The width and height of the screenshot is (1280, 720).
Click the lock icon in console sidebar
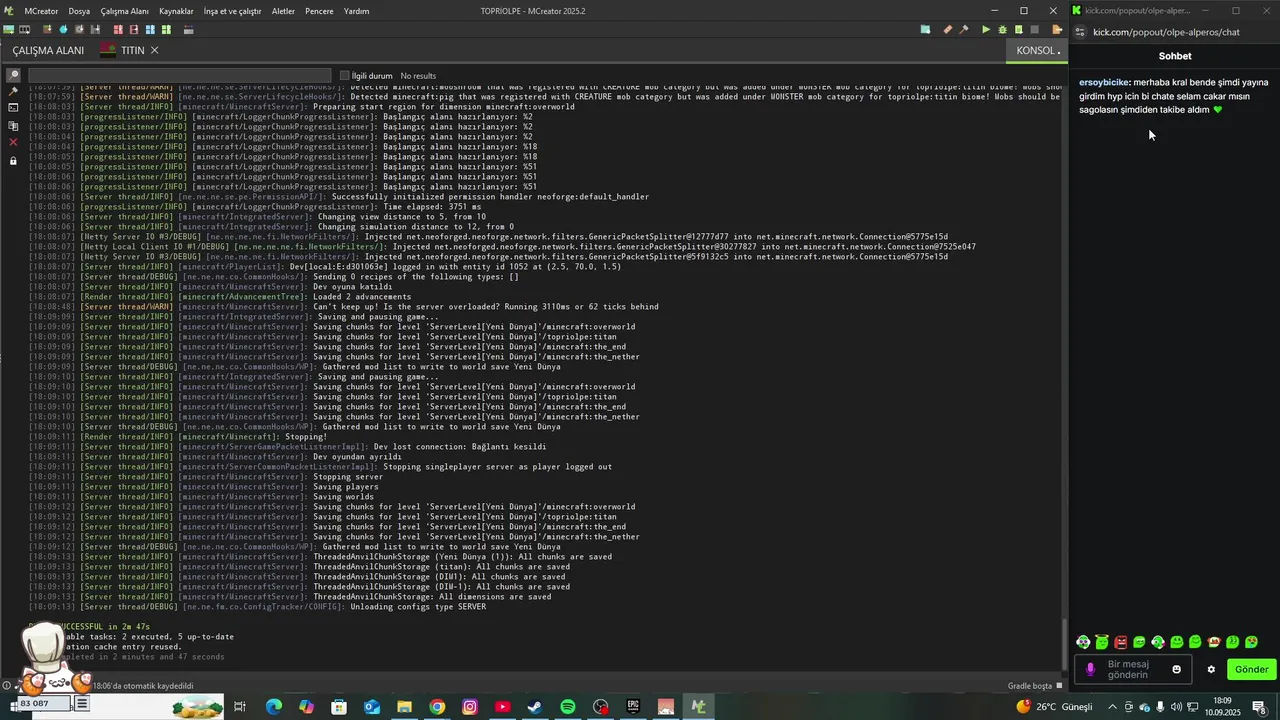pos(13,160)
